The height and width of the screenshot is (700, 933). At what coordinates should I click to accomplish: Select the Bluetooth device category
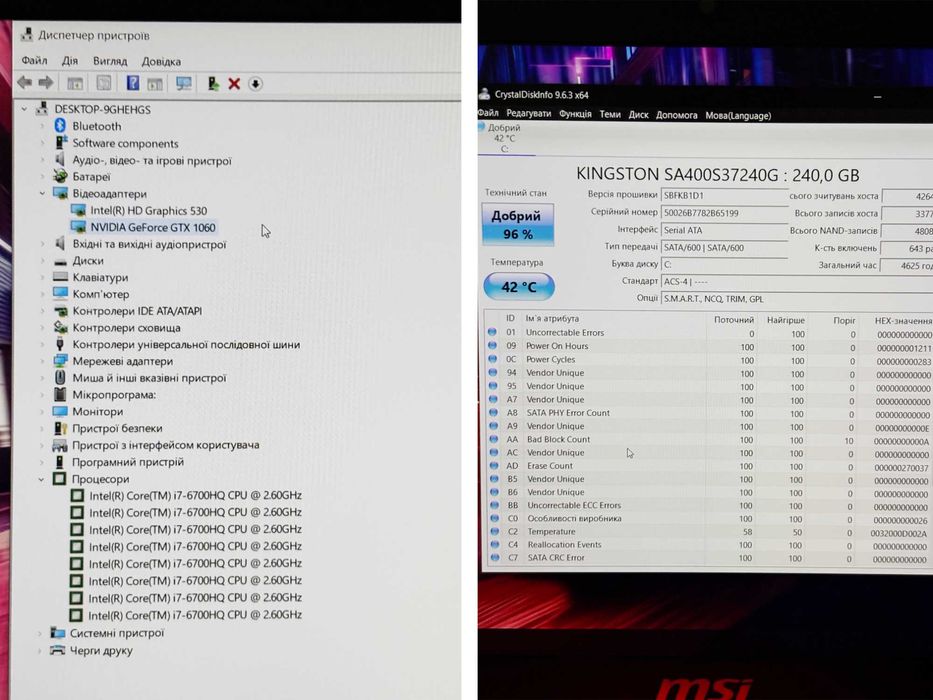[97, 126]
